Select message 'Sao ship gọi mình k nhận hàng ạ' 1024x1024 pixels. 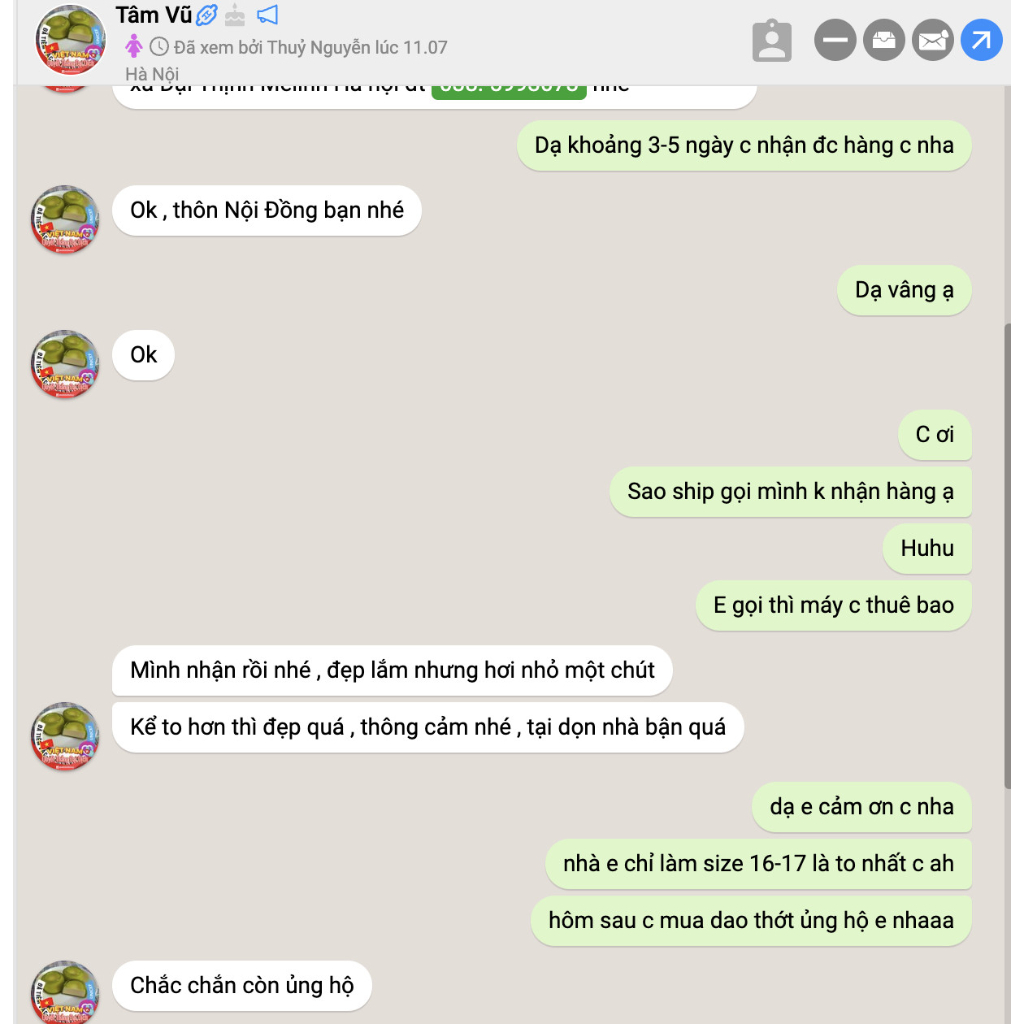click(790, 492)
